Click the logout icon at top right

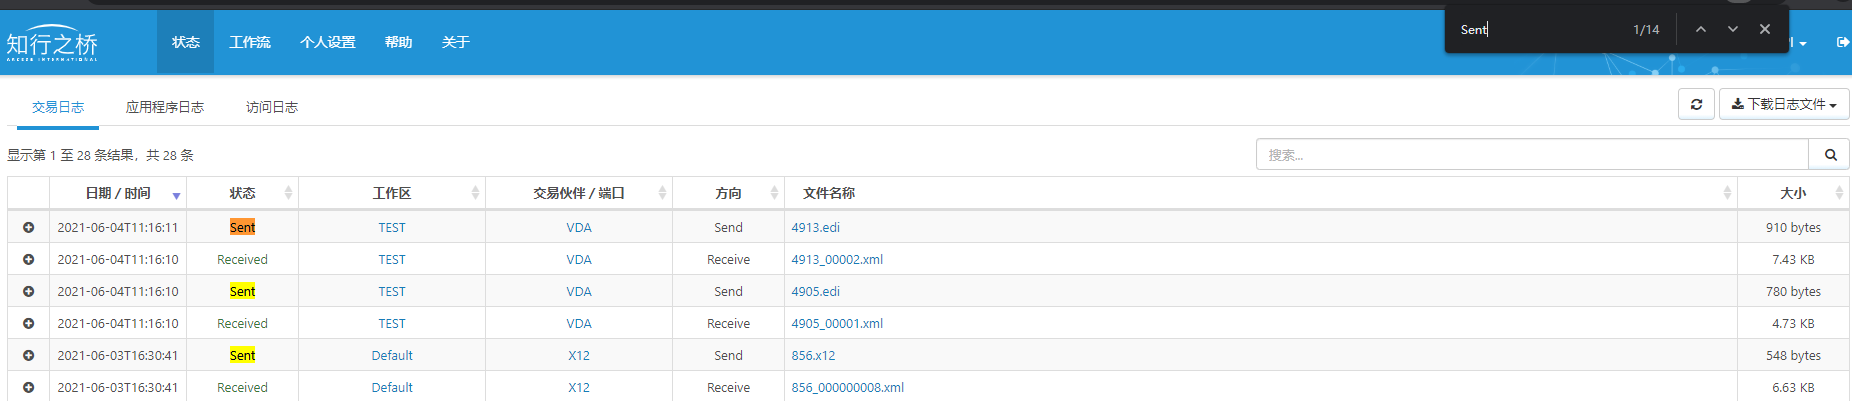coord(1842,42)
